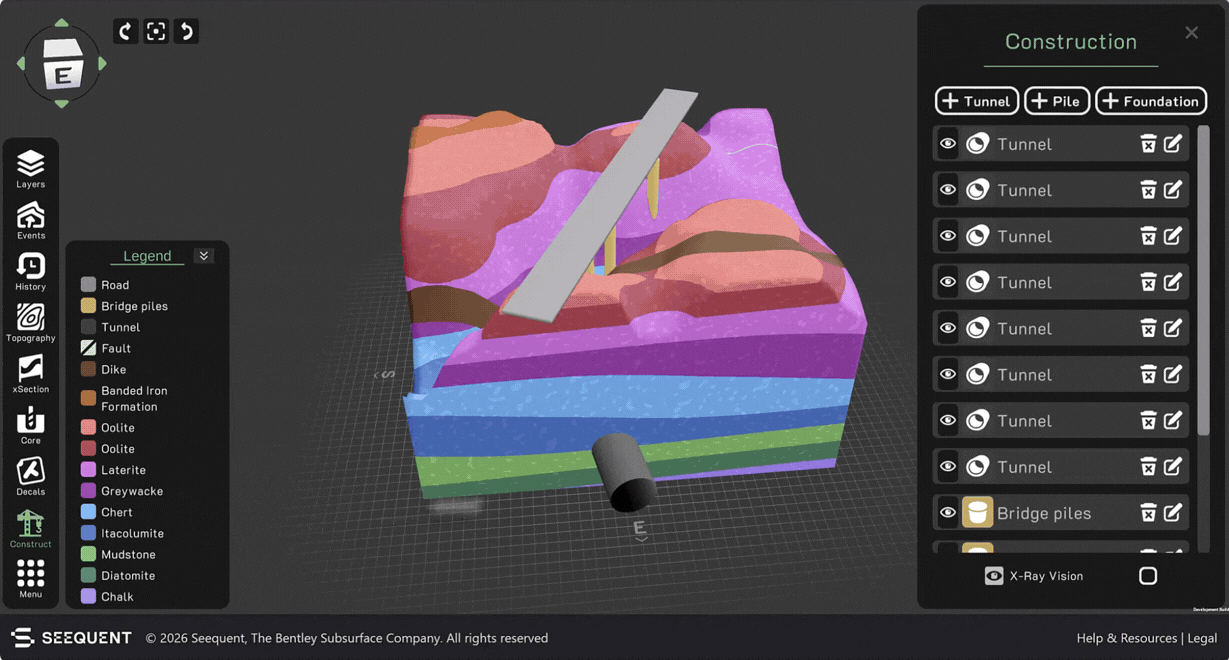Viewport: 1229px width, 660px height.
Task: Click the Diatomite legend entry
Action: point(118,575)
